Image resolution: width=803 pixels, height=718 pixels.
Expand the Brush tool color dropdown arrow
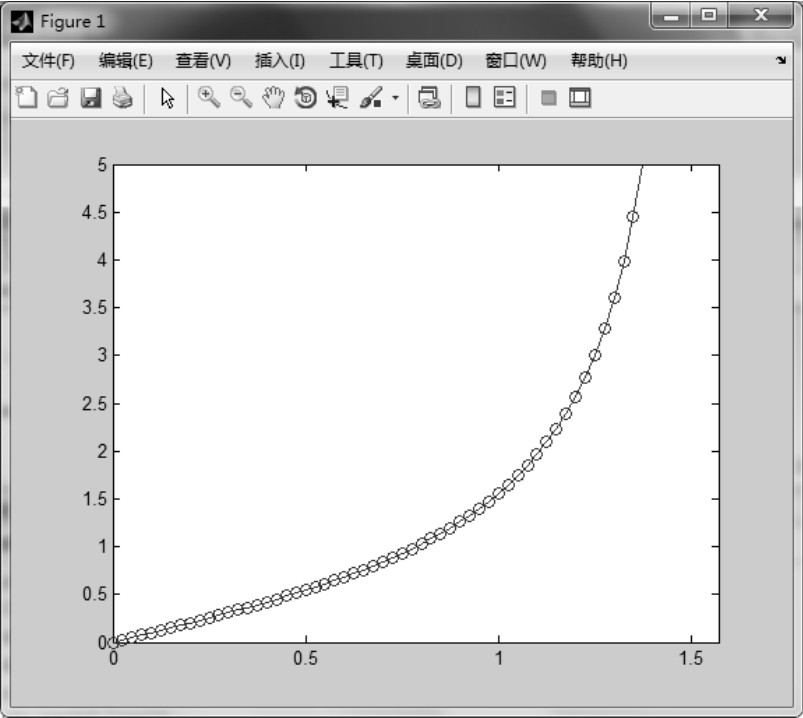pyautogui.click(x=394, y=98)
